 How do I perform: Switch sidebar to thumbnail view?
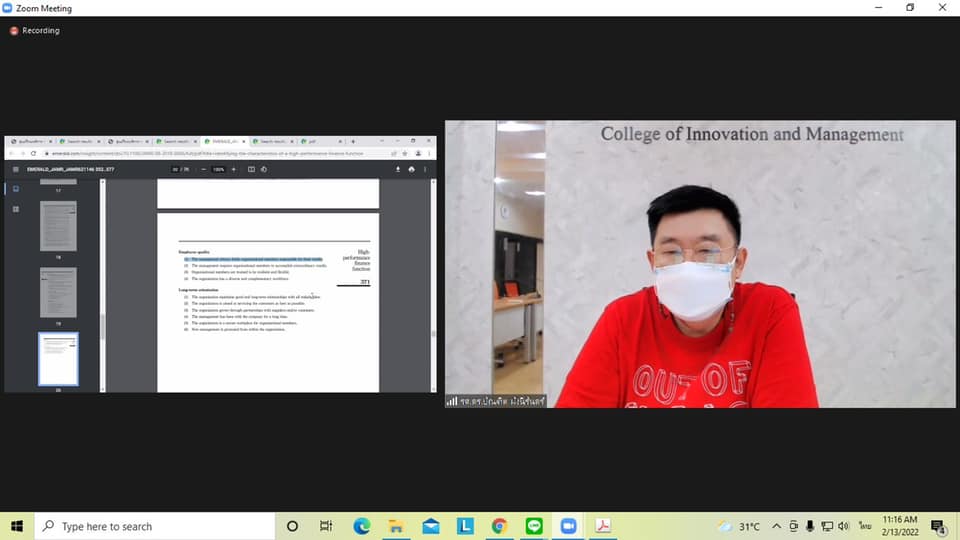click(15, 188)
